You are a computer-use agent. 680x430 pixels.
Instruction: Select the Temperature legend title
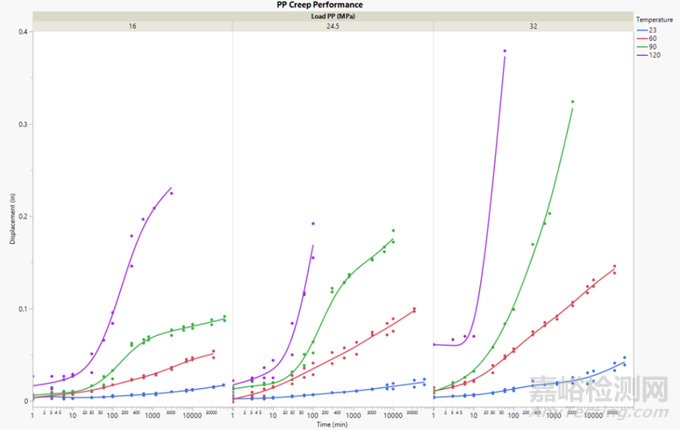point(656,19)
